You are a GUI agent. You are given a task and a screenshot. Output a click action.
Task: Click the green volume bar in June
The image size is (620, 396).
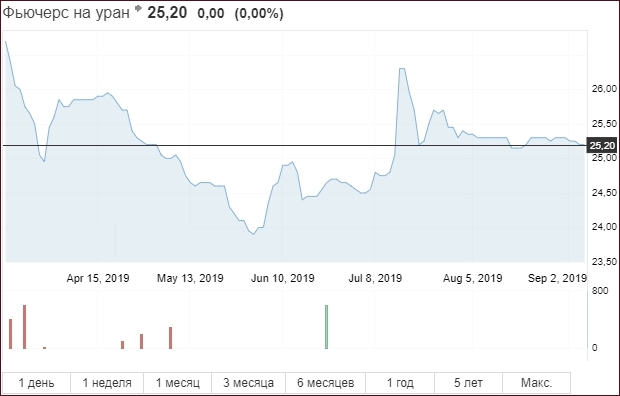[x=327, y=327]
